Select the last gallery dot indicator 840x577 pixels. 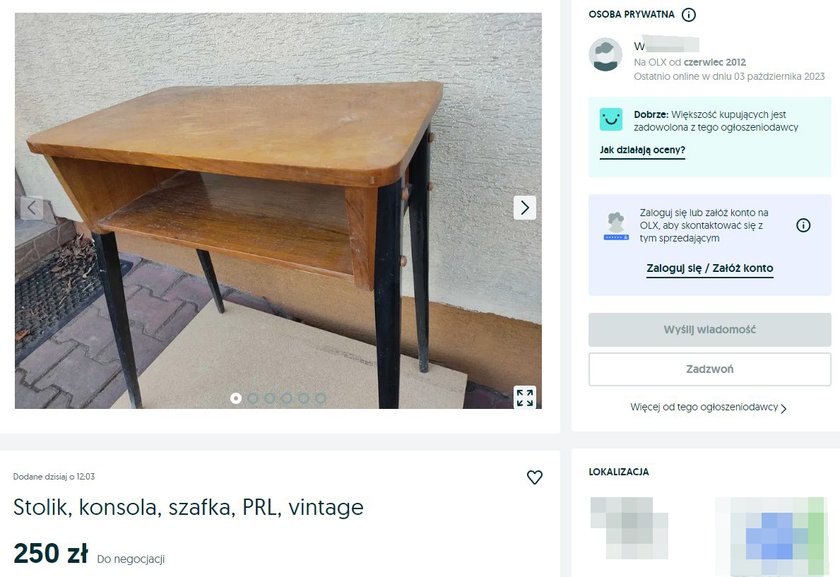pyautogui.click(x=320, y=398)
